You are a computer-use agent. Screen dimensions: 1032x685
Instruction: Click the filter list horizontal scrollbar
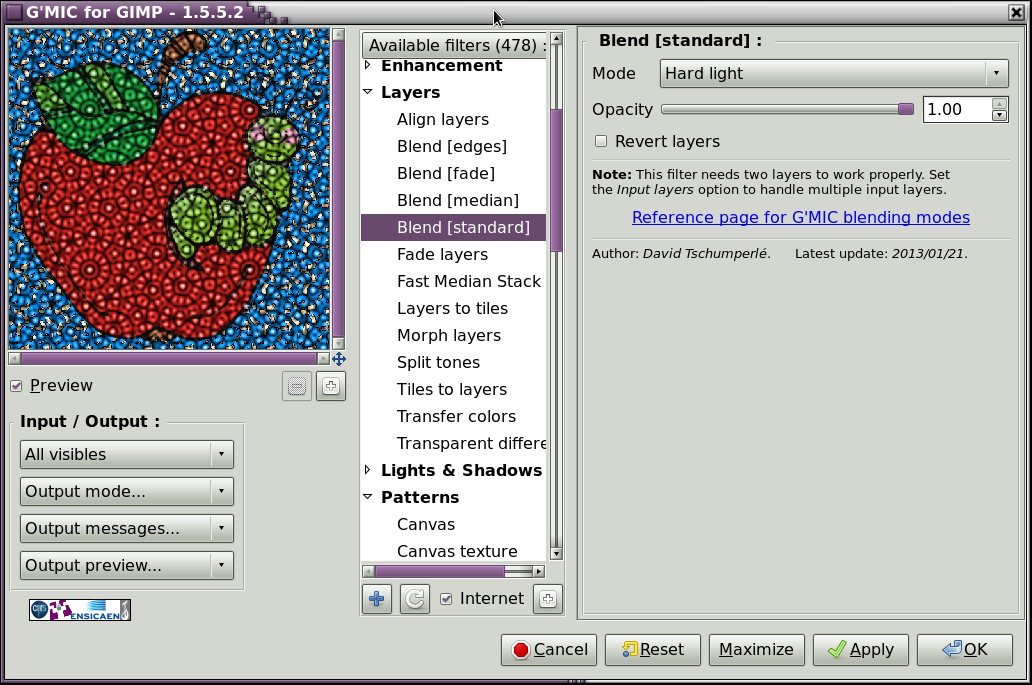(x=453, y=571)
